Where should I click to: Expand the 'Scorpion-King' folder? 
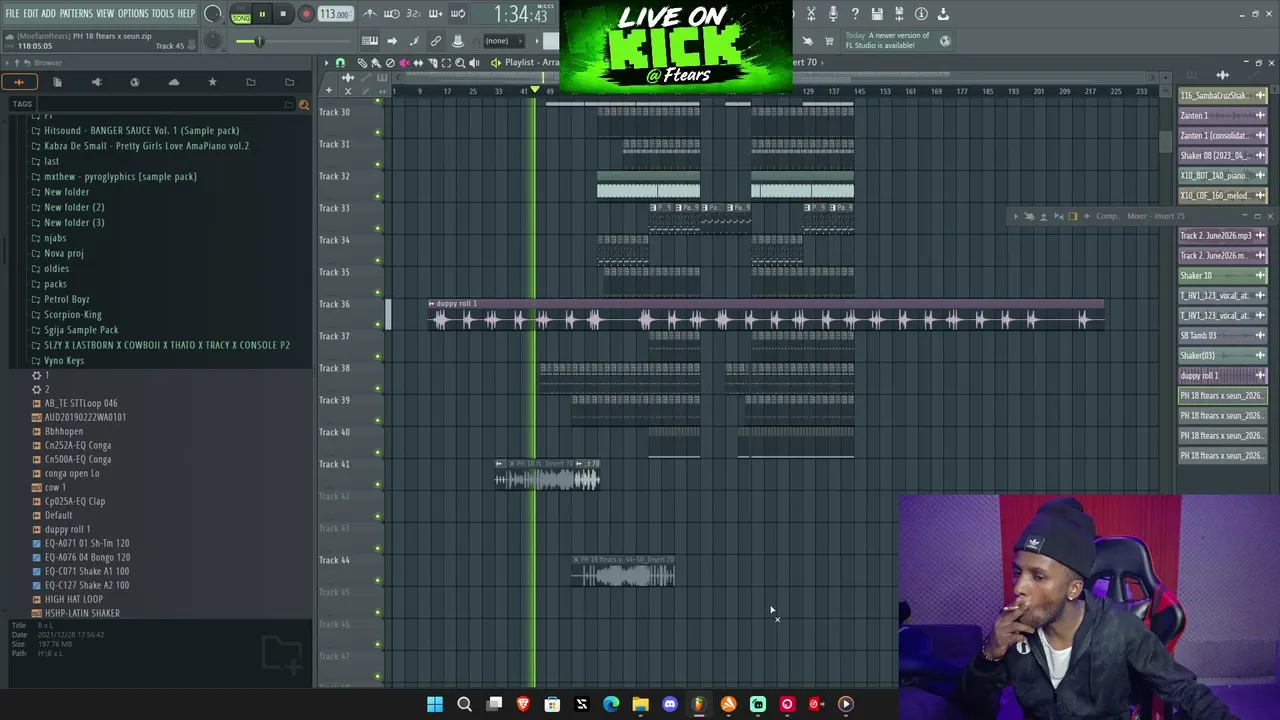click(x=73, y=314)
